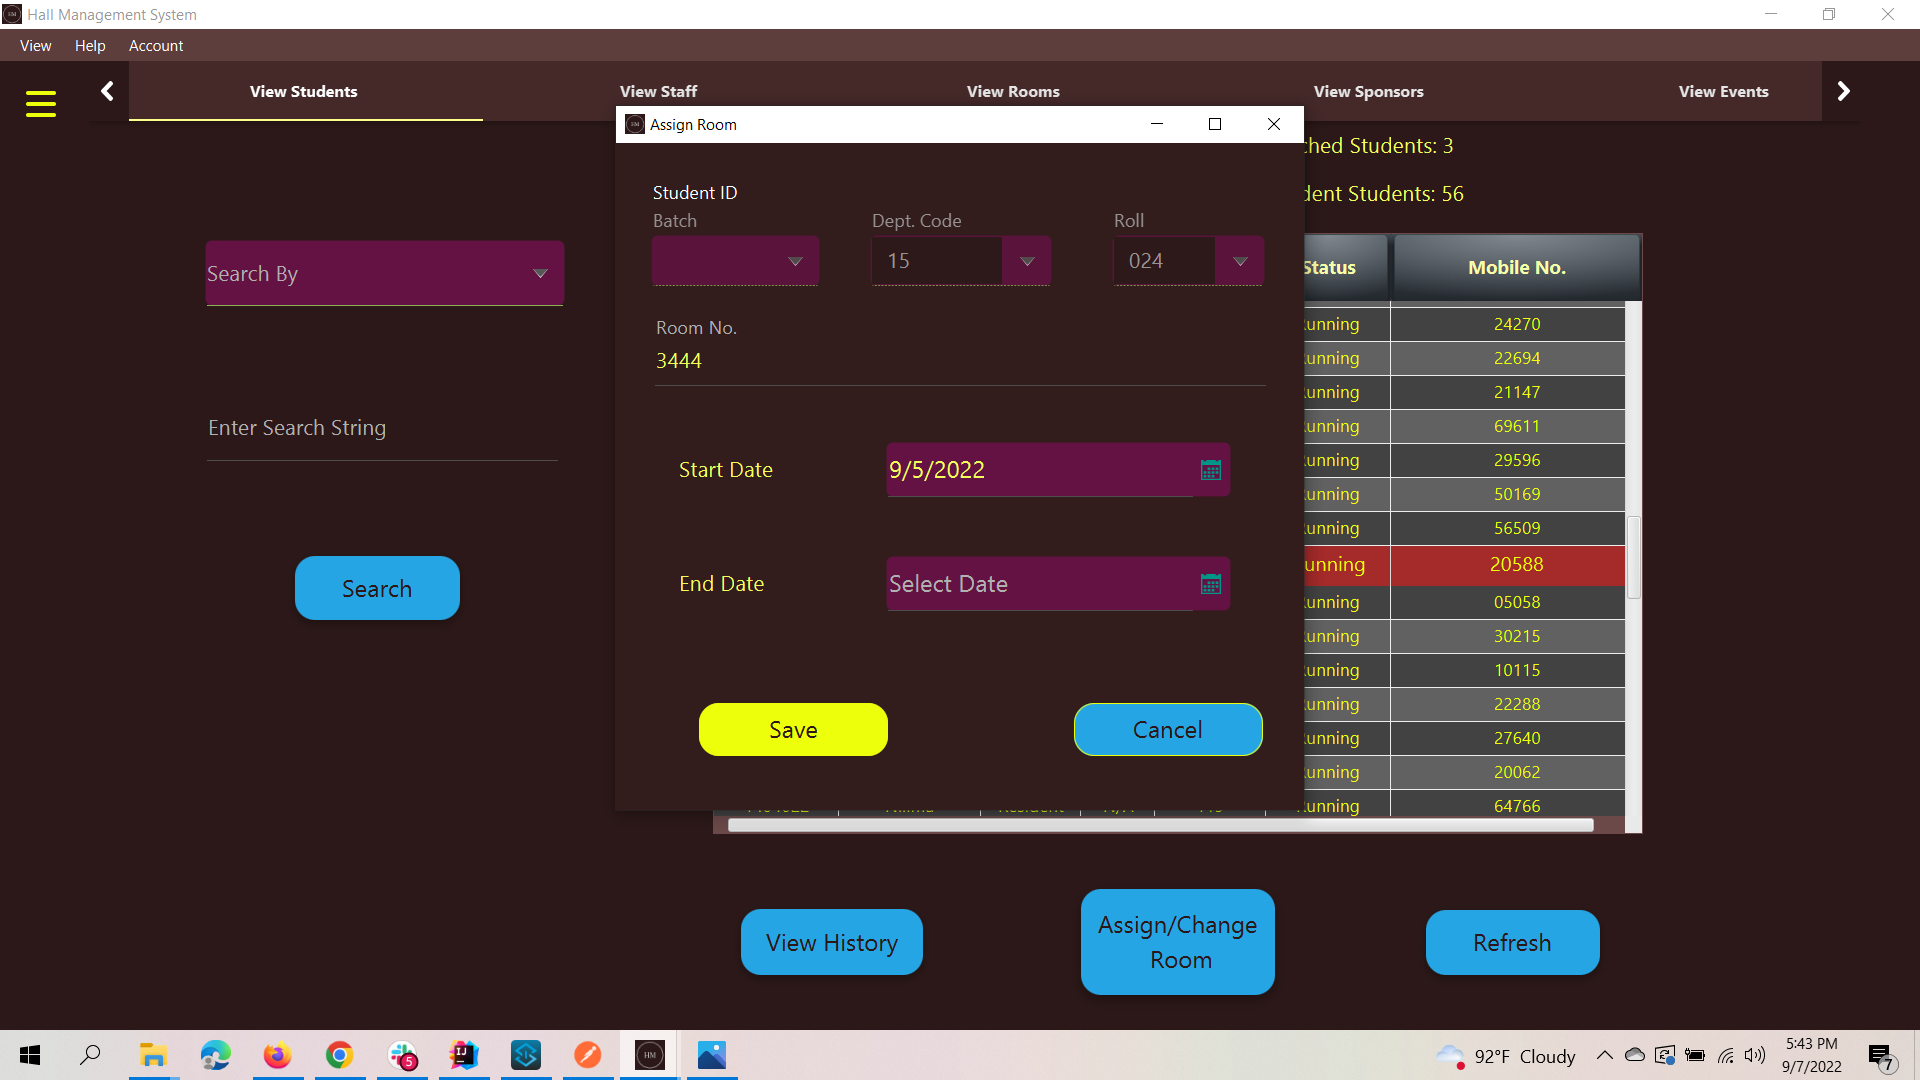The height and width of the screenshot is (1080, 1920).
Task: Click the left navigation chevron arrow
Action: [x=107, y=90]
